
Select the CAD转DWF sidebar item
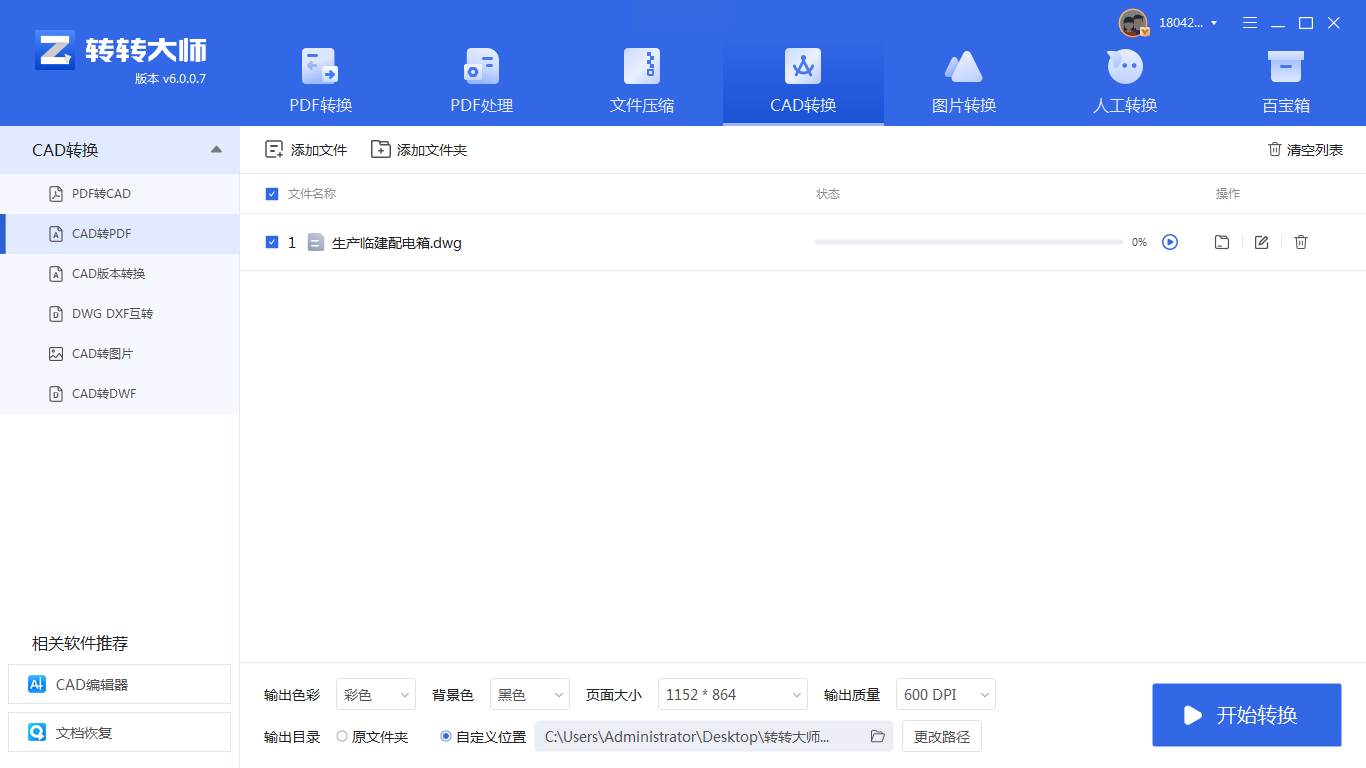tap(120, 394)
